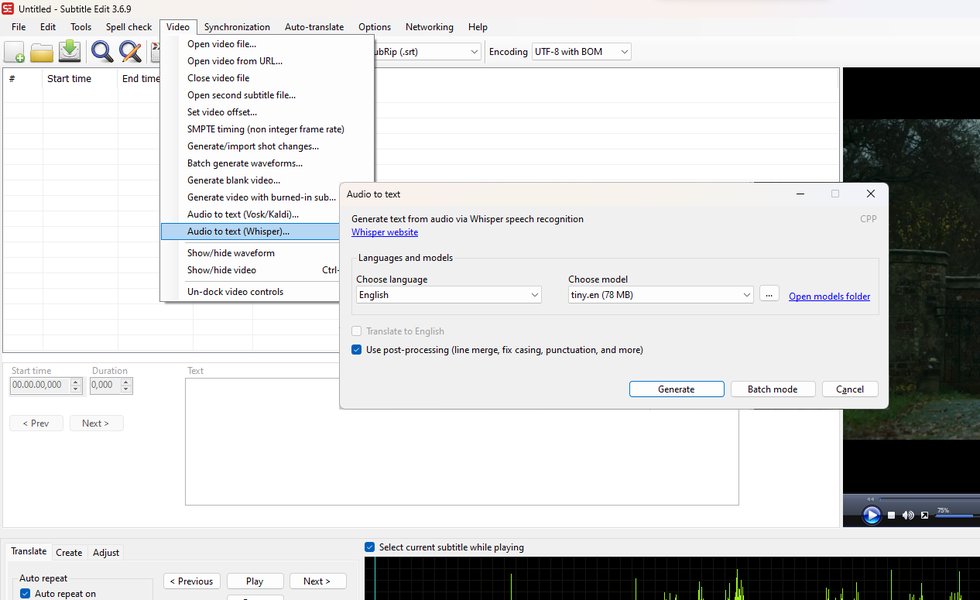
Task: Select Open second subtitle file...
Action: [x=267, y=95]
